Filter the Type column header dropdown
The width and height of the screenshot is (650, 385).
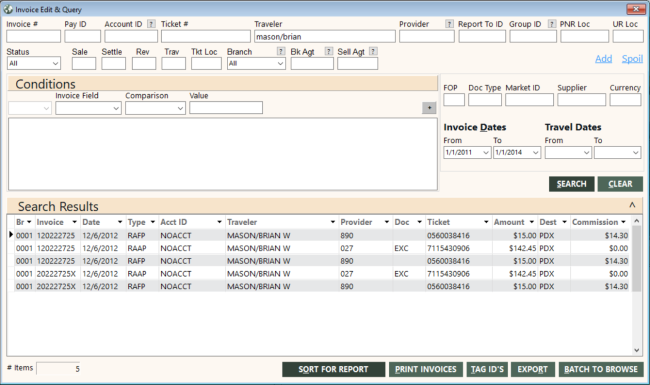[153, 222]
